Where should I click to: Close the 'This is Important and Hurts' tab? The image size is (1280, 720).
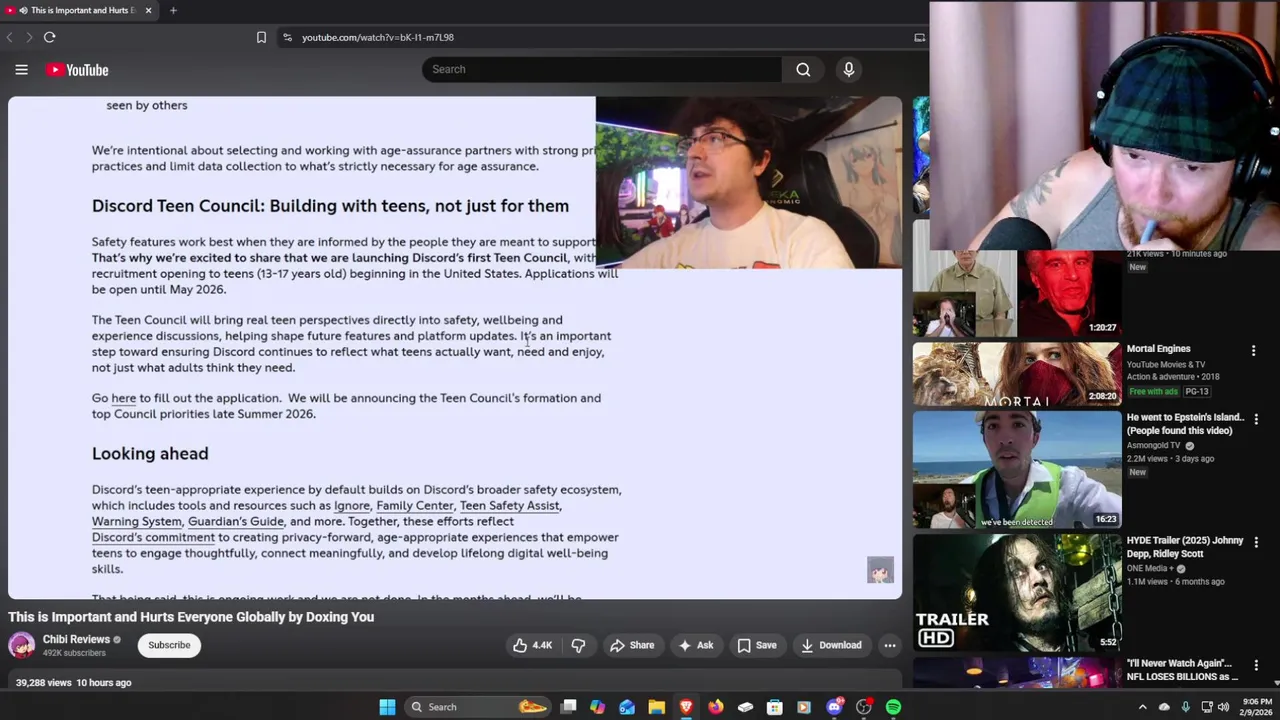(x=148, y=10)
